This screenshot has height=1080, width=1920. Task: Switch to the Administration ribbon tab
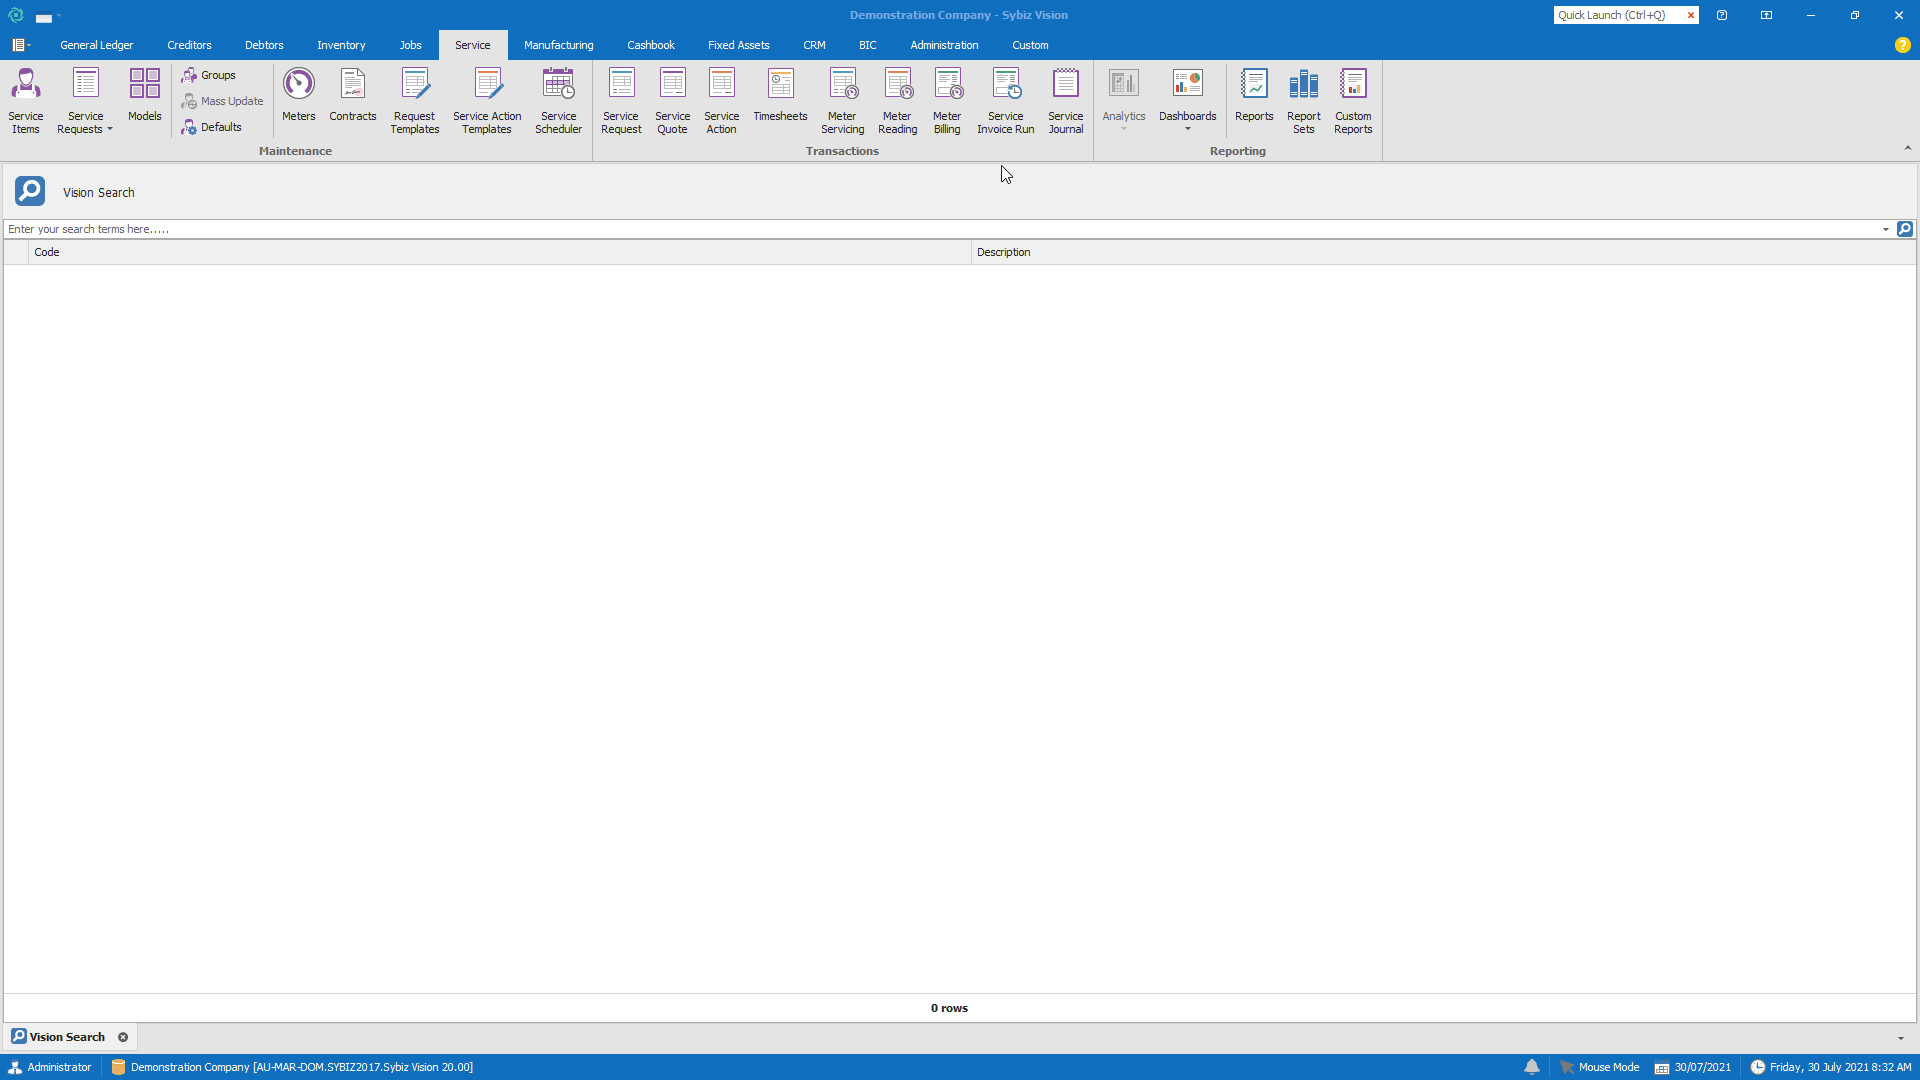pos(944,45)
